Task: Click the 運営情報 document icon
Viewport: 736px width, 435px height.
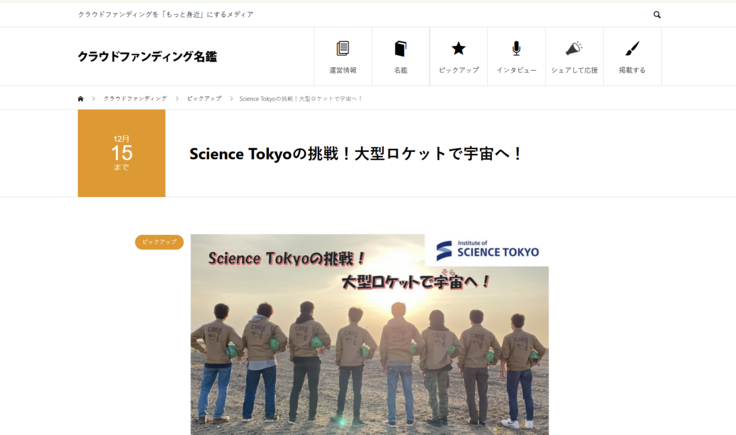Action: (x=343, y=48)
